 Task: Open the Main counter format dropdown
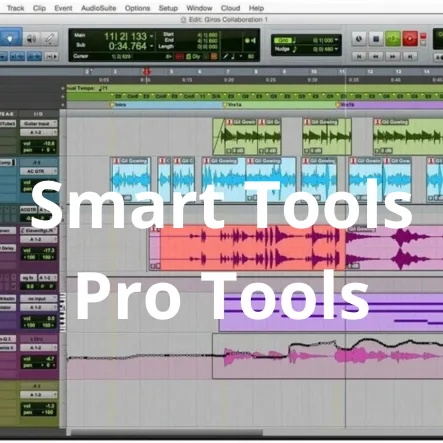pos(152,36)
